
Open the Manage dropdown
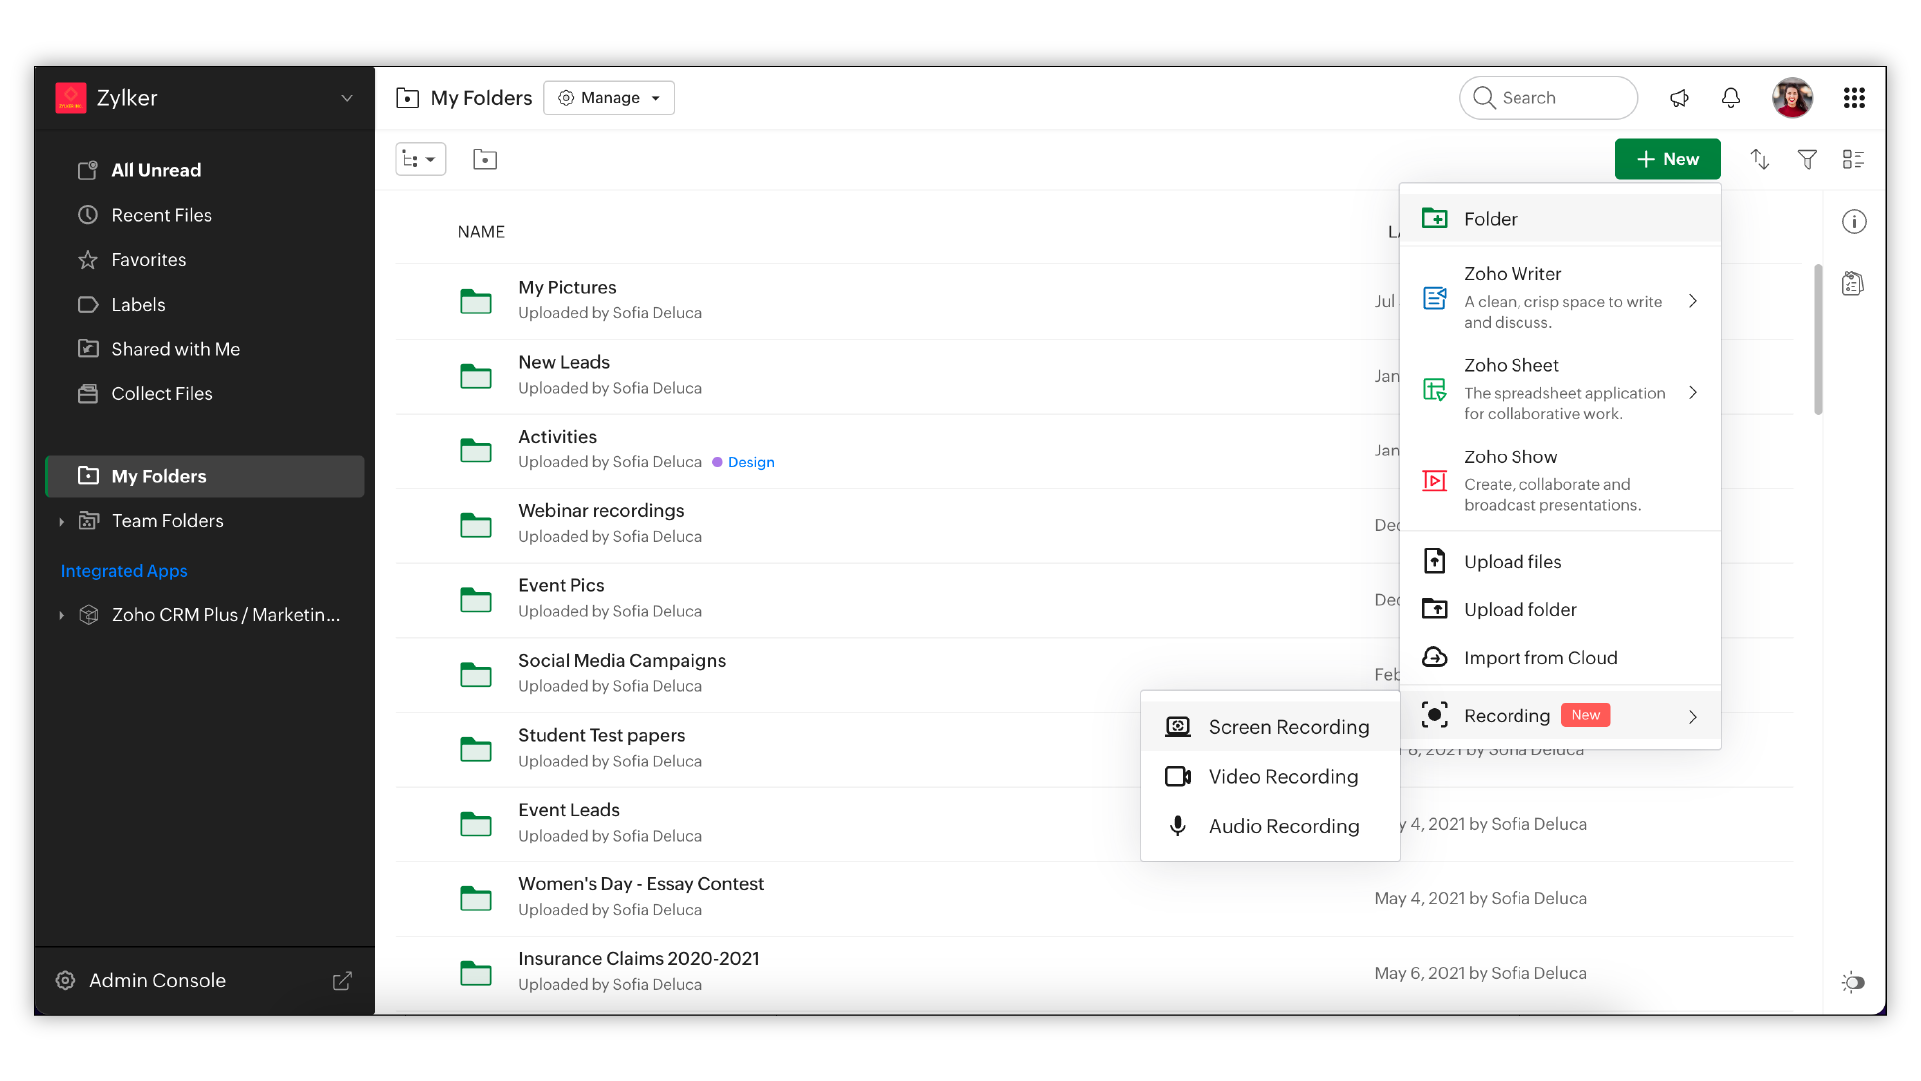(609, 98)
